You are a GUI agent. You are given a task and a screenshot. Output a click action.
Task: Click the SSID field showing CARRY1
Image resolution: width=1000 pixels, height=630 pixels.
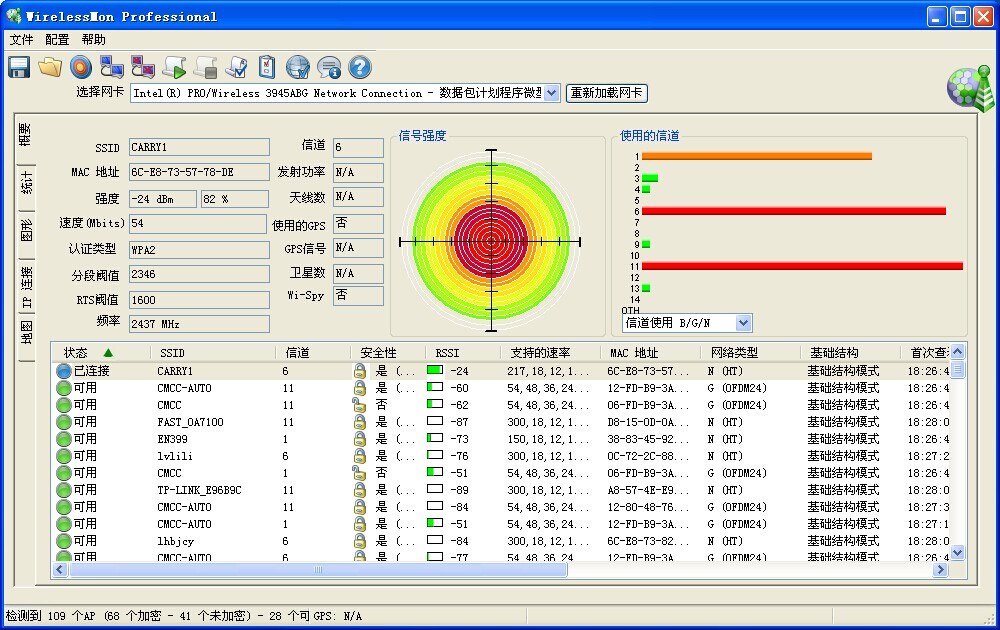[x=199, y=148]
